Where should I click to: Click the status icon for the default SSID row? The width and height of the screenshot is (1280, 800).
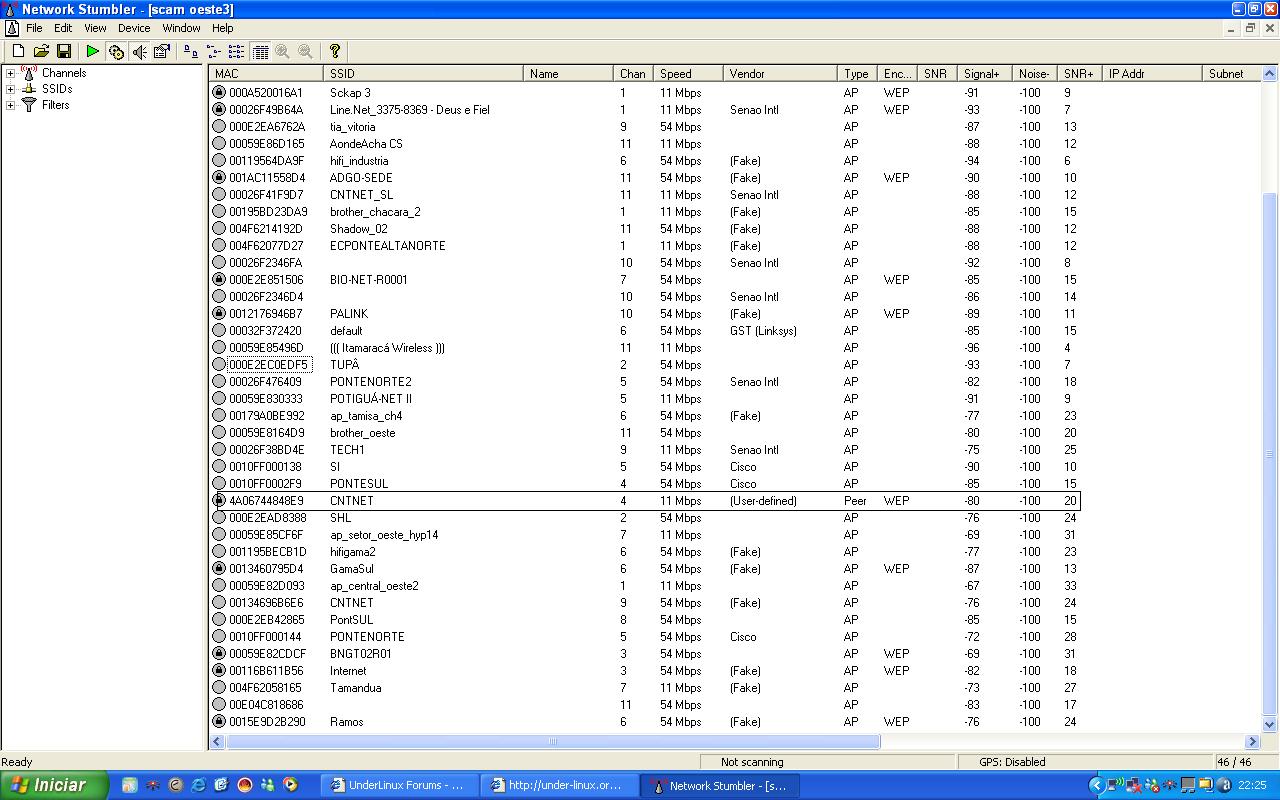[x=219, y=331]
